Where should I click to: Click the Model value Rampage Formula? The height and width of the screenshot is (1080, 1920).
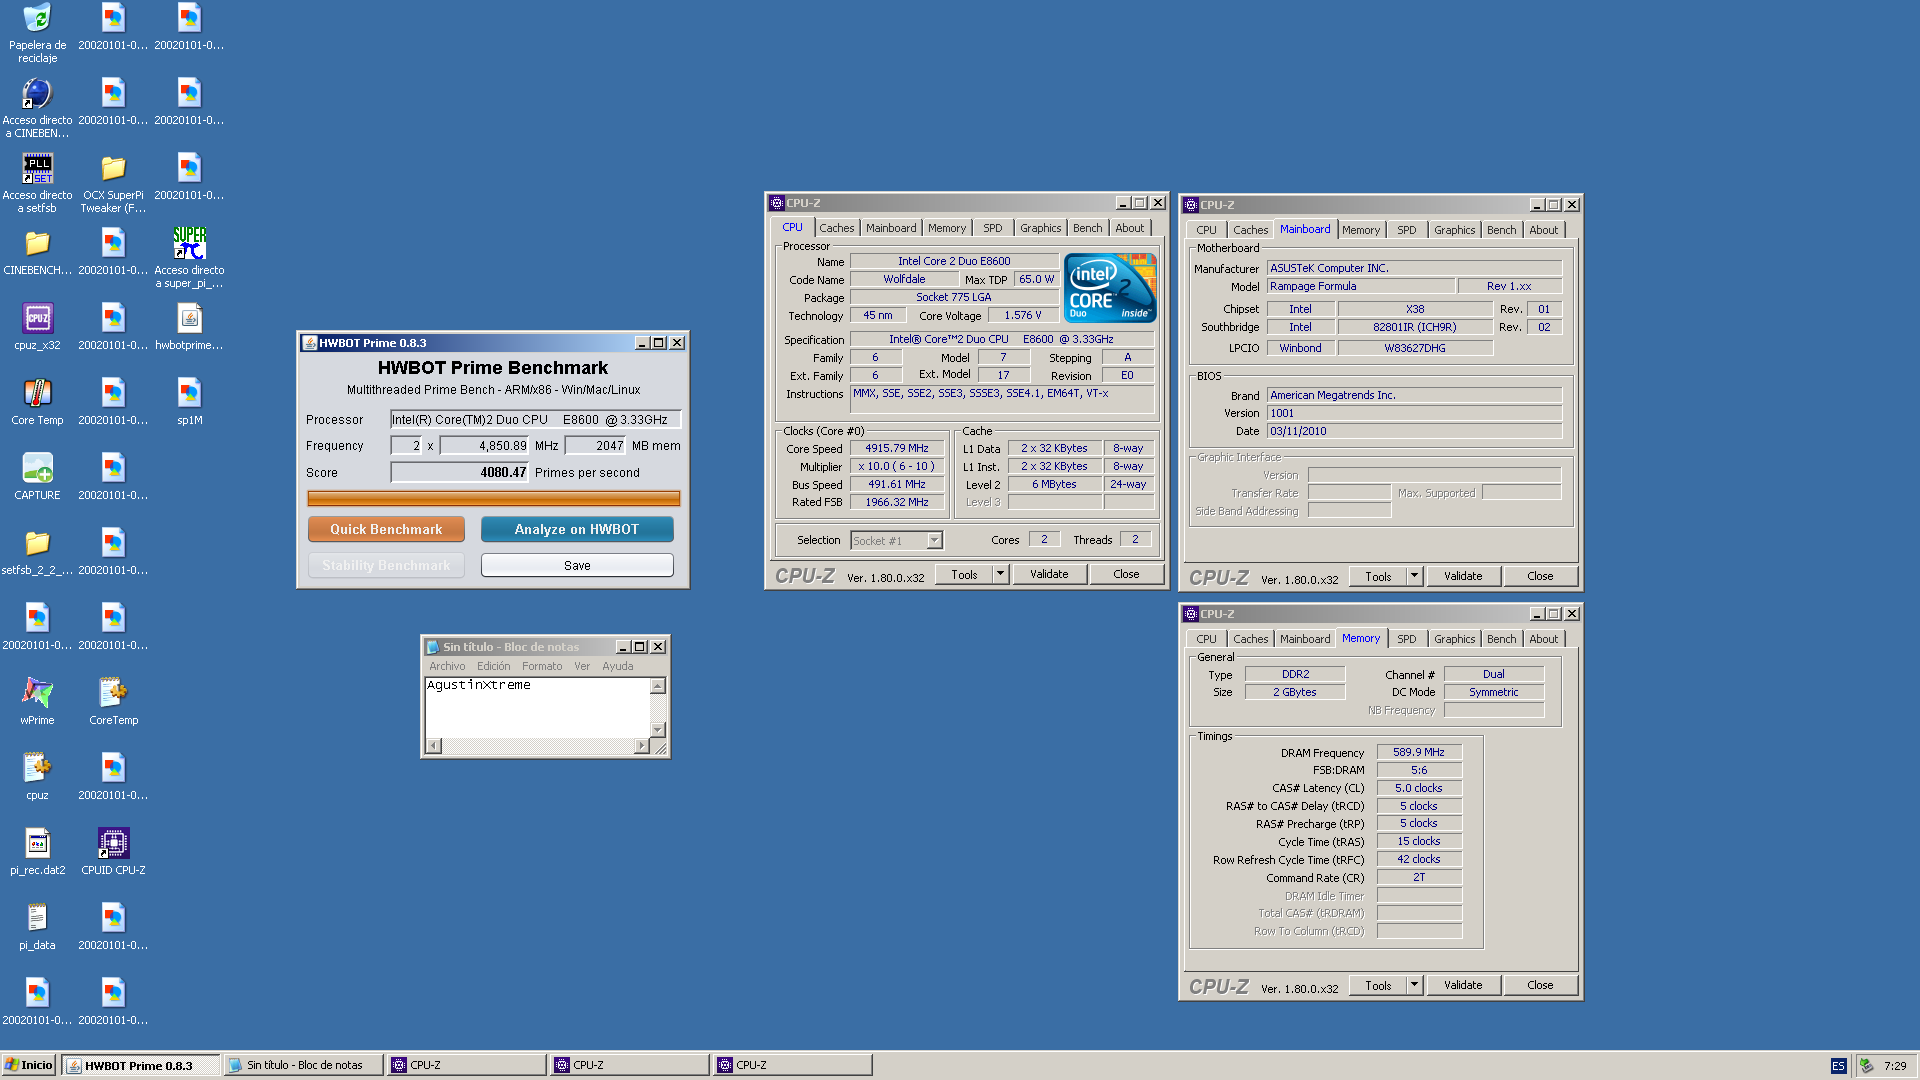[x=1361, y=286]
